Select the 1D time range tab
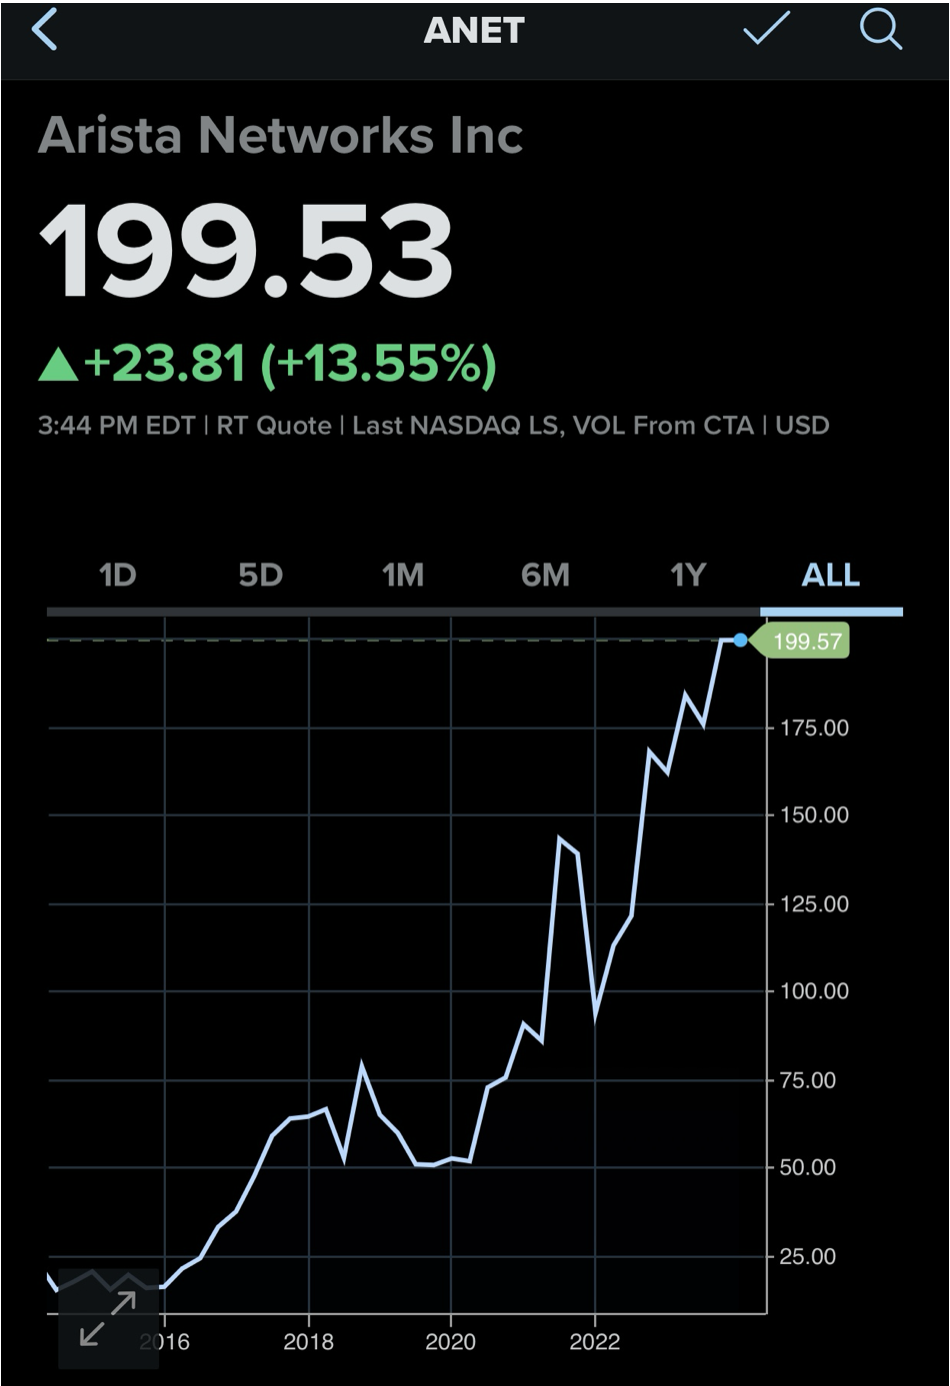Screen dimensions: 950x1386 point(117,575)
